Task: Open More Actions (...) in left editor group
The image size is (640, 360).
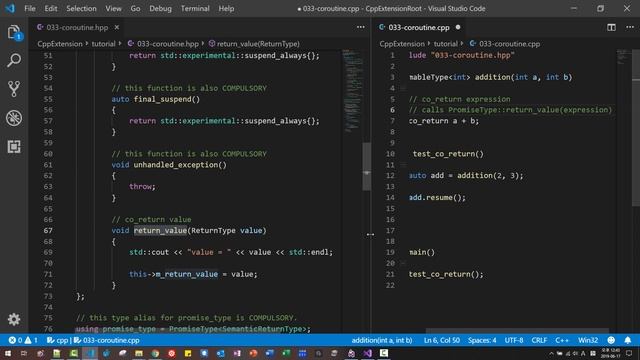Action: point(360,27)
